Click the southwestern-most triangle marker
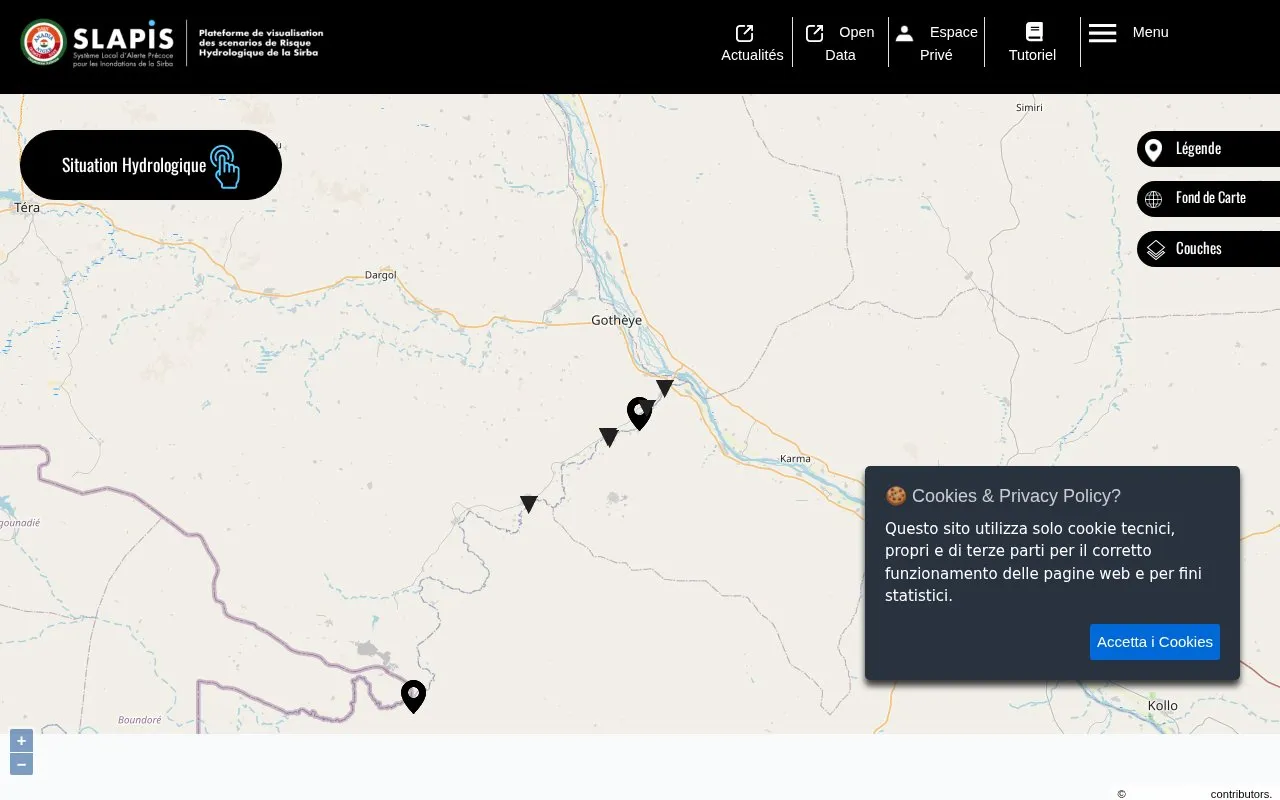The height and width of the screenshot is (800, 1280). click(529, 504)
